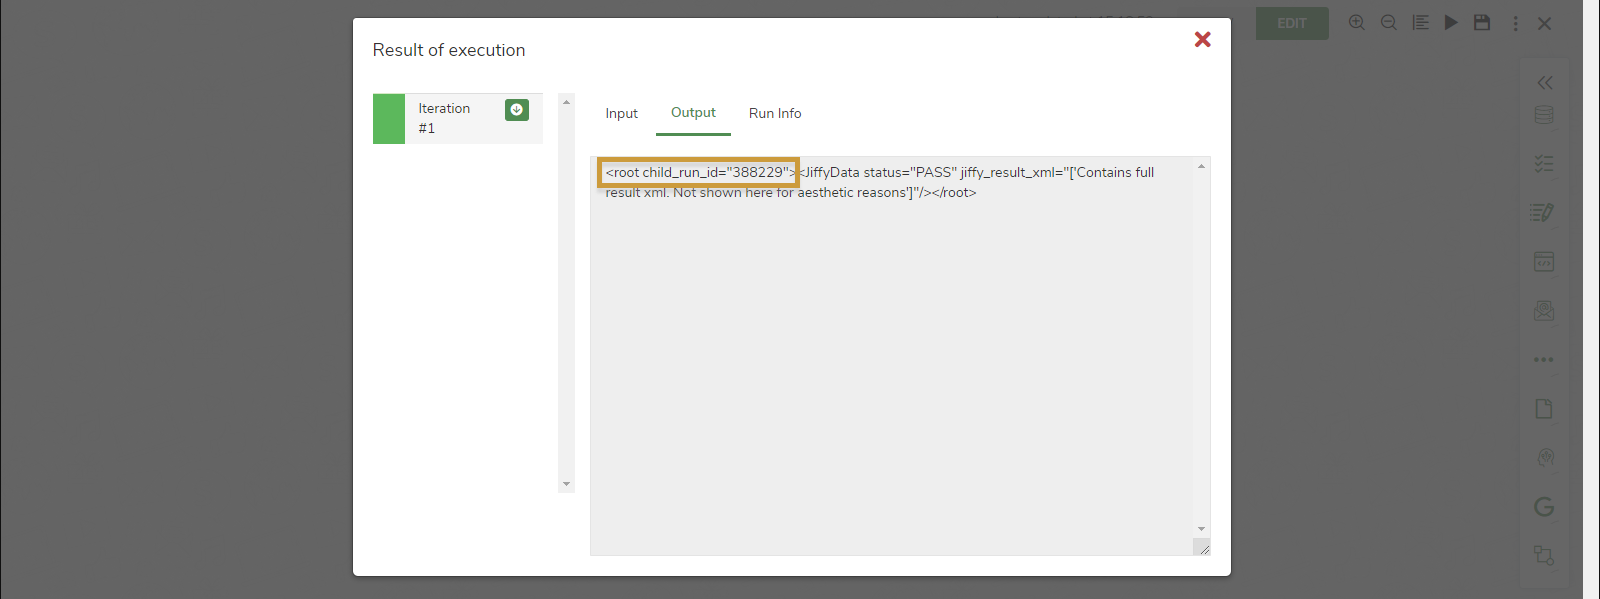Click the EDIT button in background toolbar
This screenshot has width=1600, height=599.
click(x=1292, y=23)
